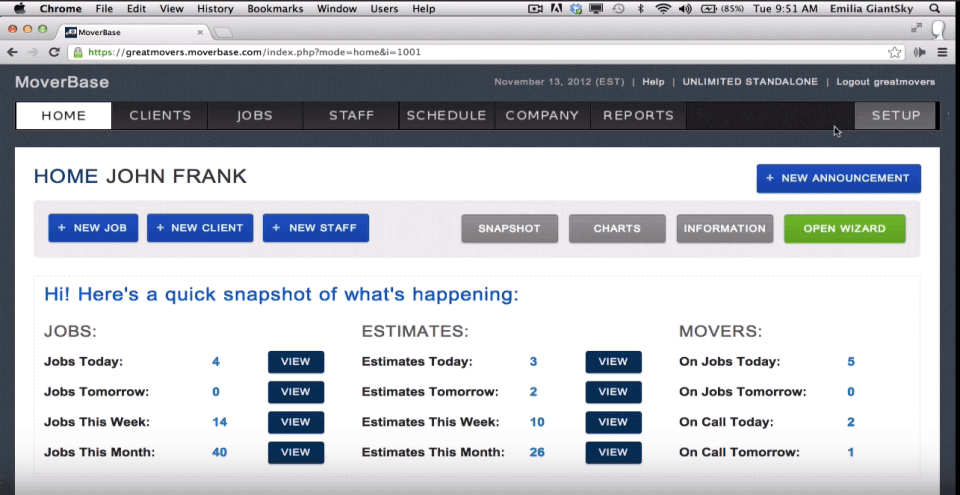View Jobs Tomorrow
960x495 pixels.
pos(296,392)
